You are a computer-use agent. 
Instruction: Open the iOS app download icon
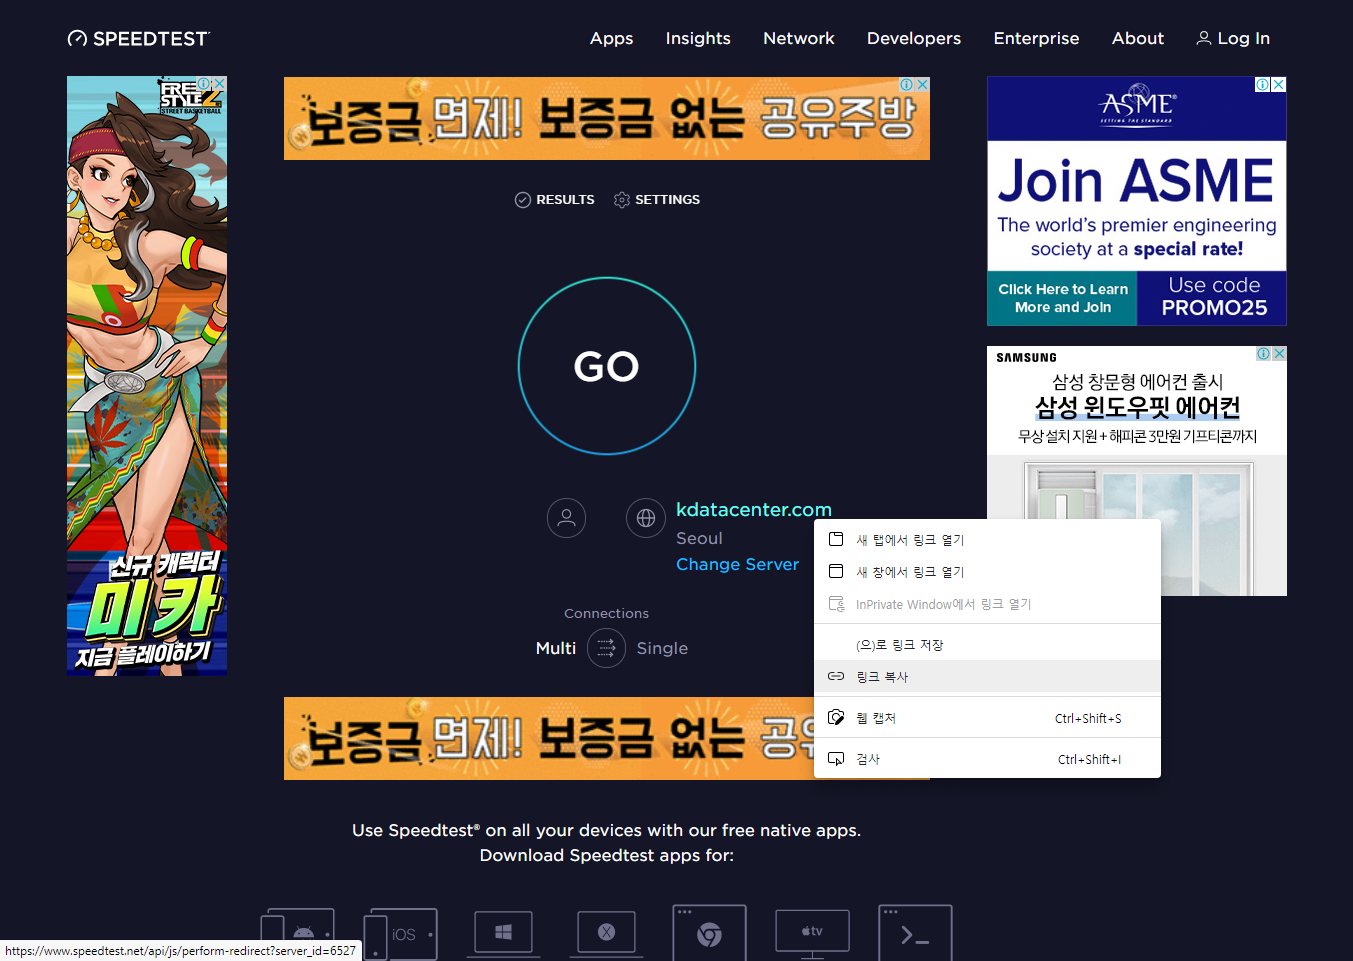(400, 933)
